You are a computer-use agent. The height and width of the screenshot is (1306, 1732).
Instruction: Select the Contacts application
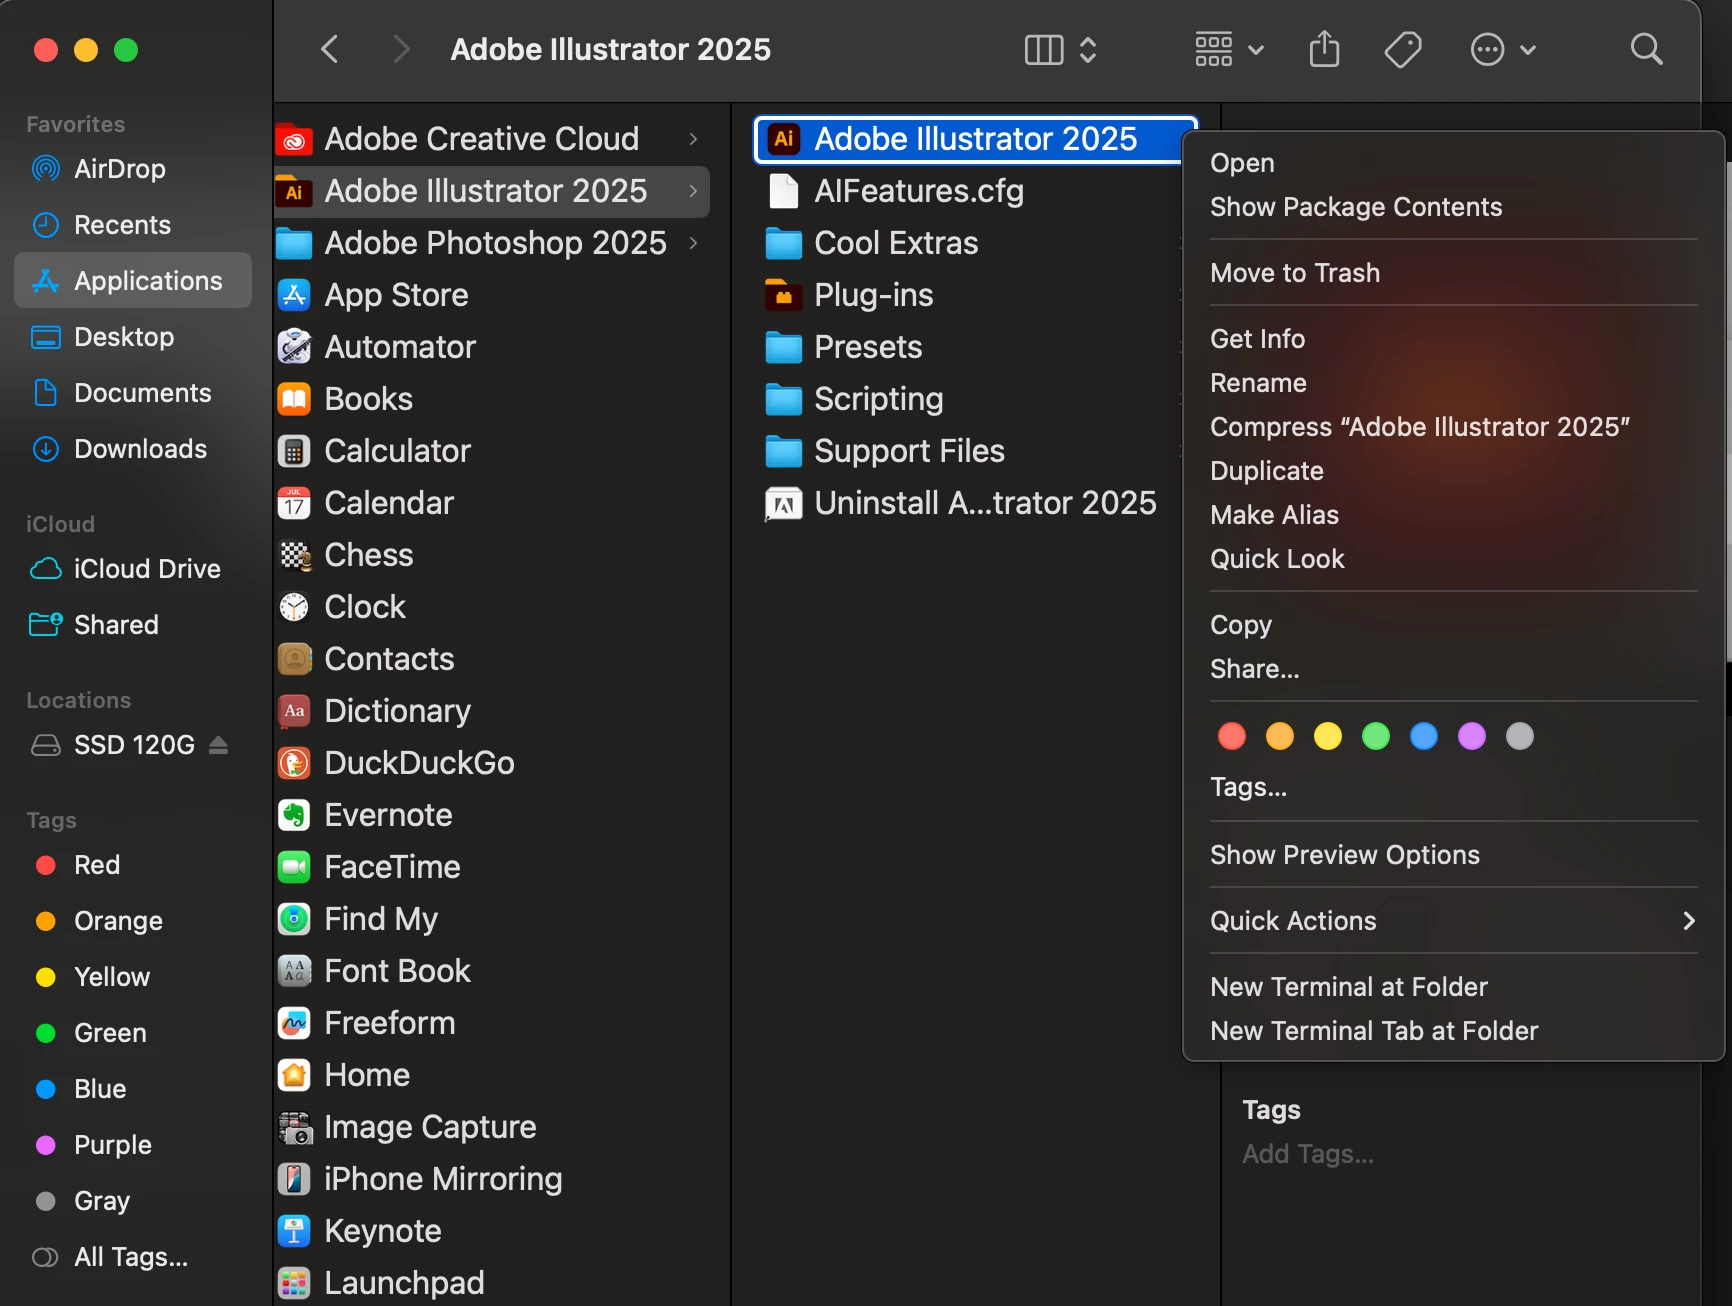491,659
